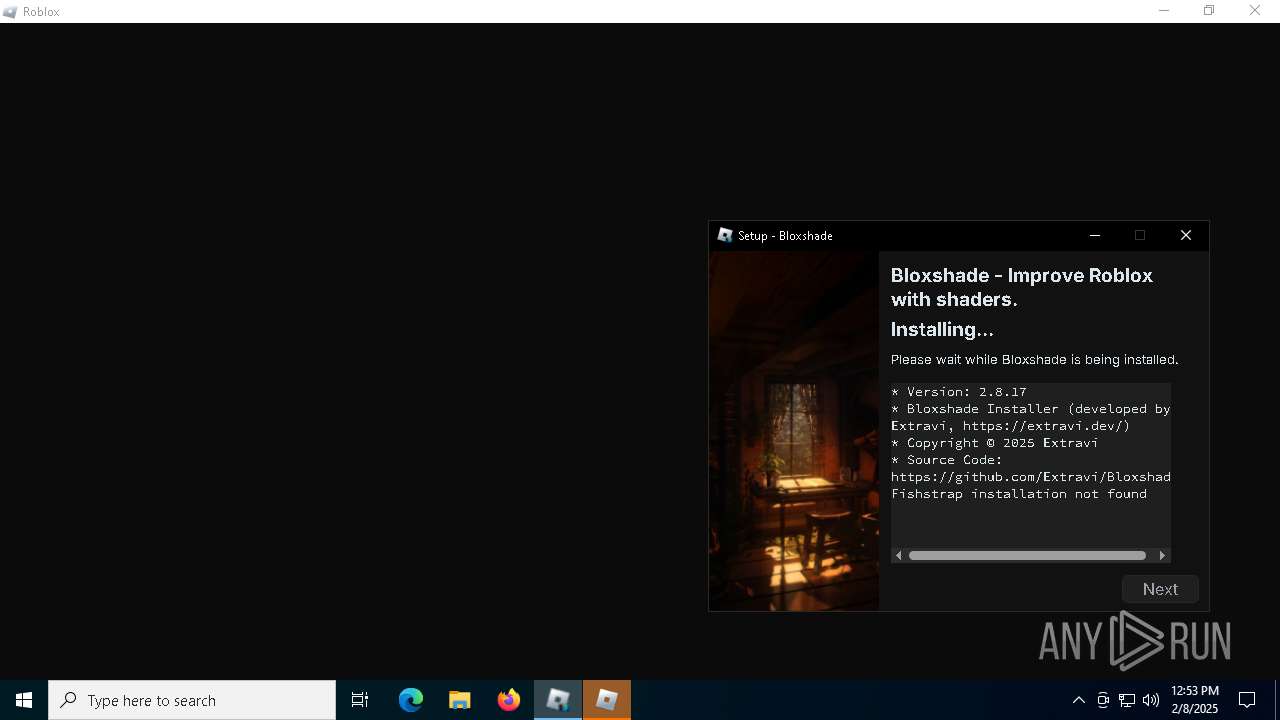Click the Next button in Bloxshade setup
Viewport: 1280px width, 720px height.
coord(1160,589)
